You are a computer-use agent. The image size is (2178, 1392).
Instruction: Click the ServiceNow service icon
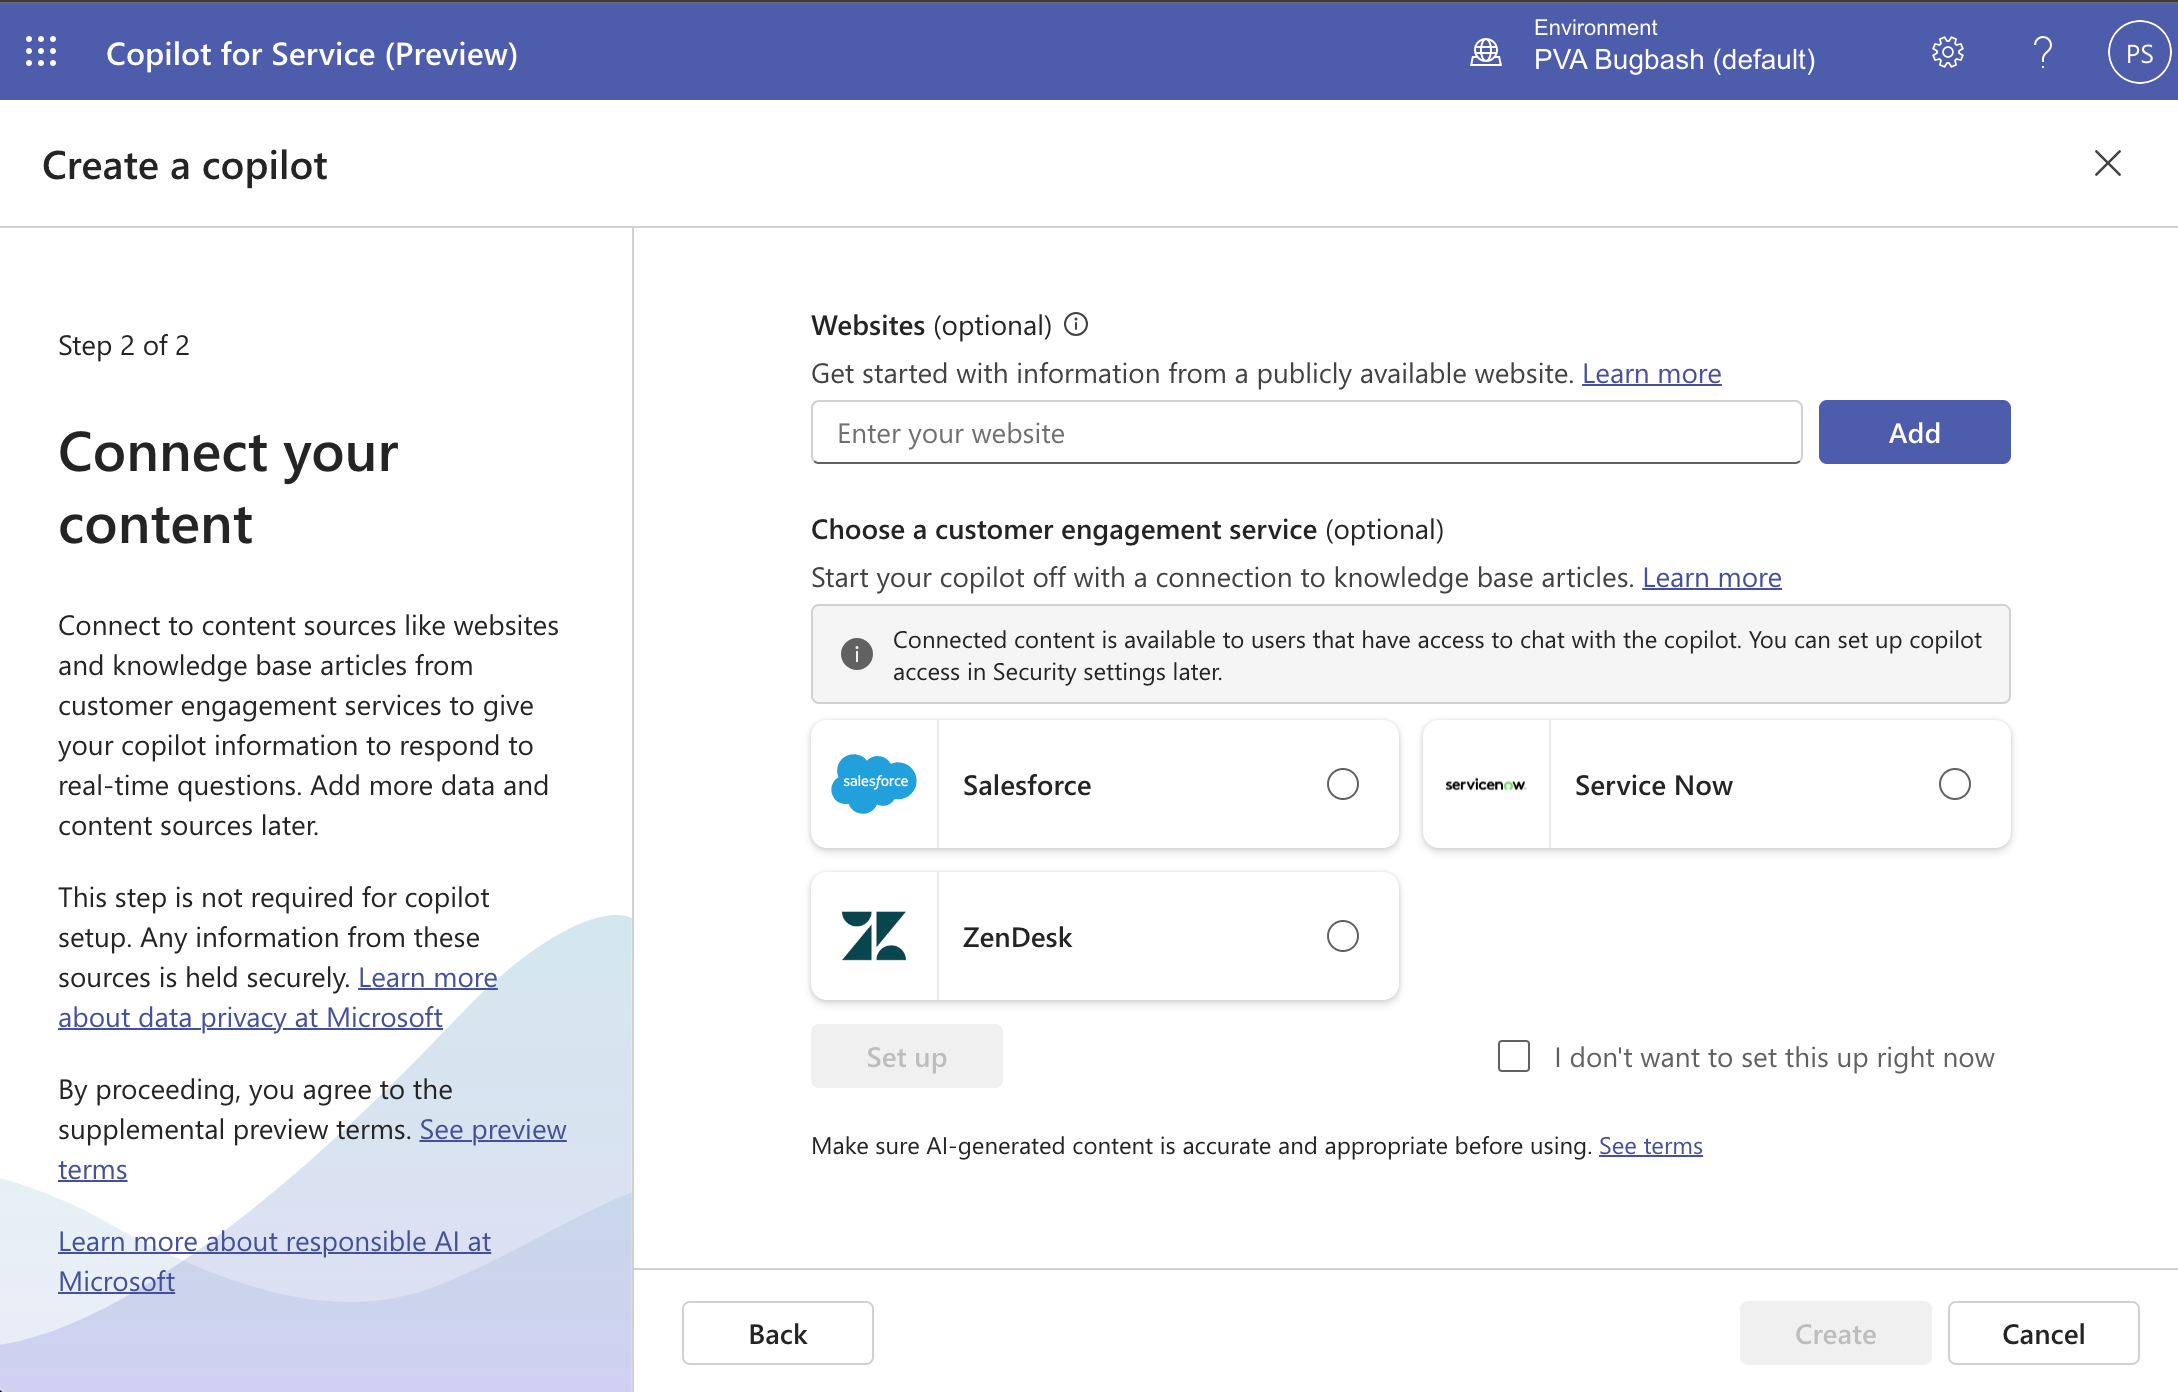[x=1484, y=784]
